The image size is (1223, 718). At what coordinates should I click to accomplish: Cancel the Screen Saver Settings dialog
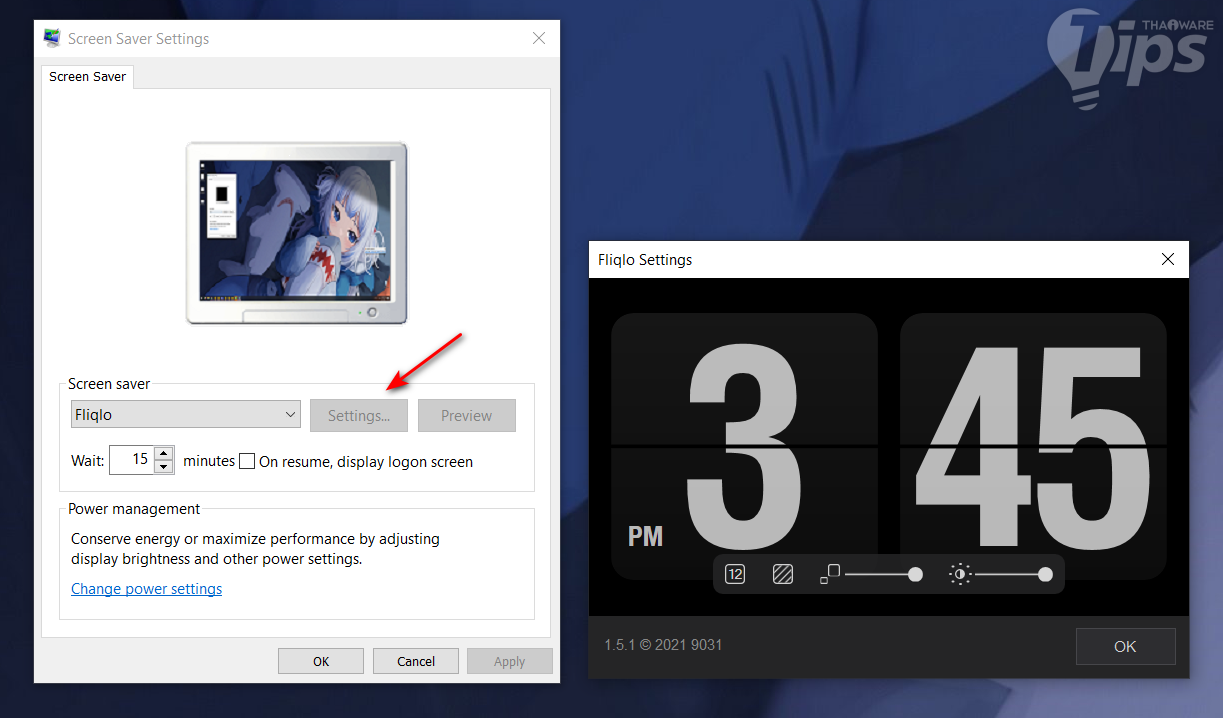coord(416,661)
